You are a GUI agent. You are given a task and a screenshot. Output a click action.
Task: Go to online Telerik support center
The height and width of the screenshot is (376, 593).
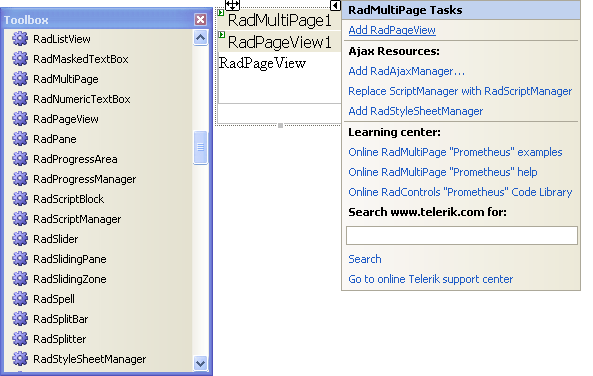point(430,279)
